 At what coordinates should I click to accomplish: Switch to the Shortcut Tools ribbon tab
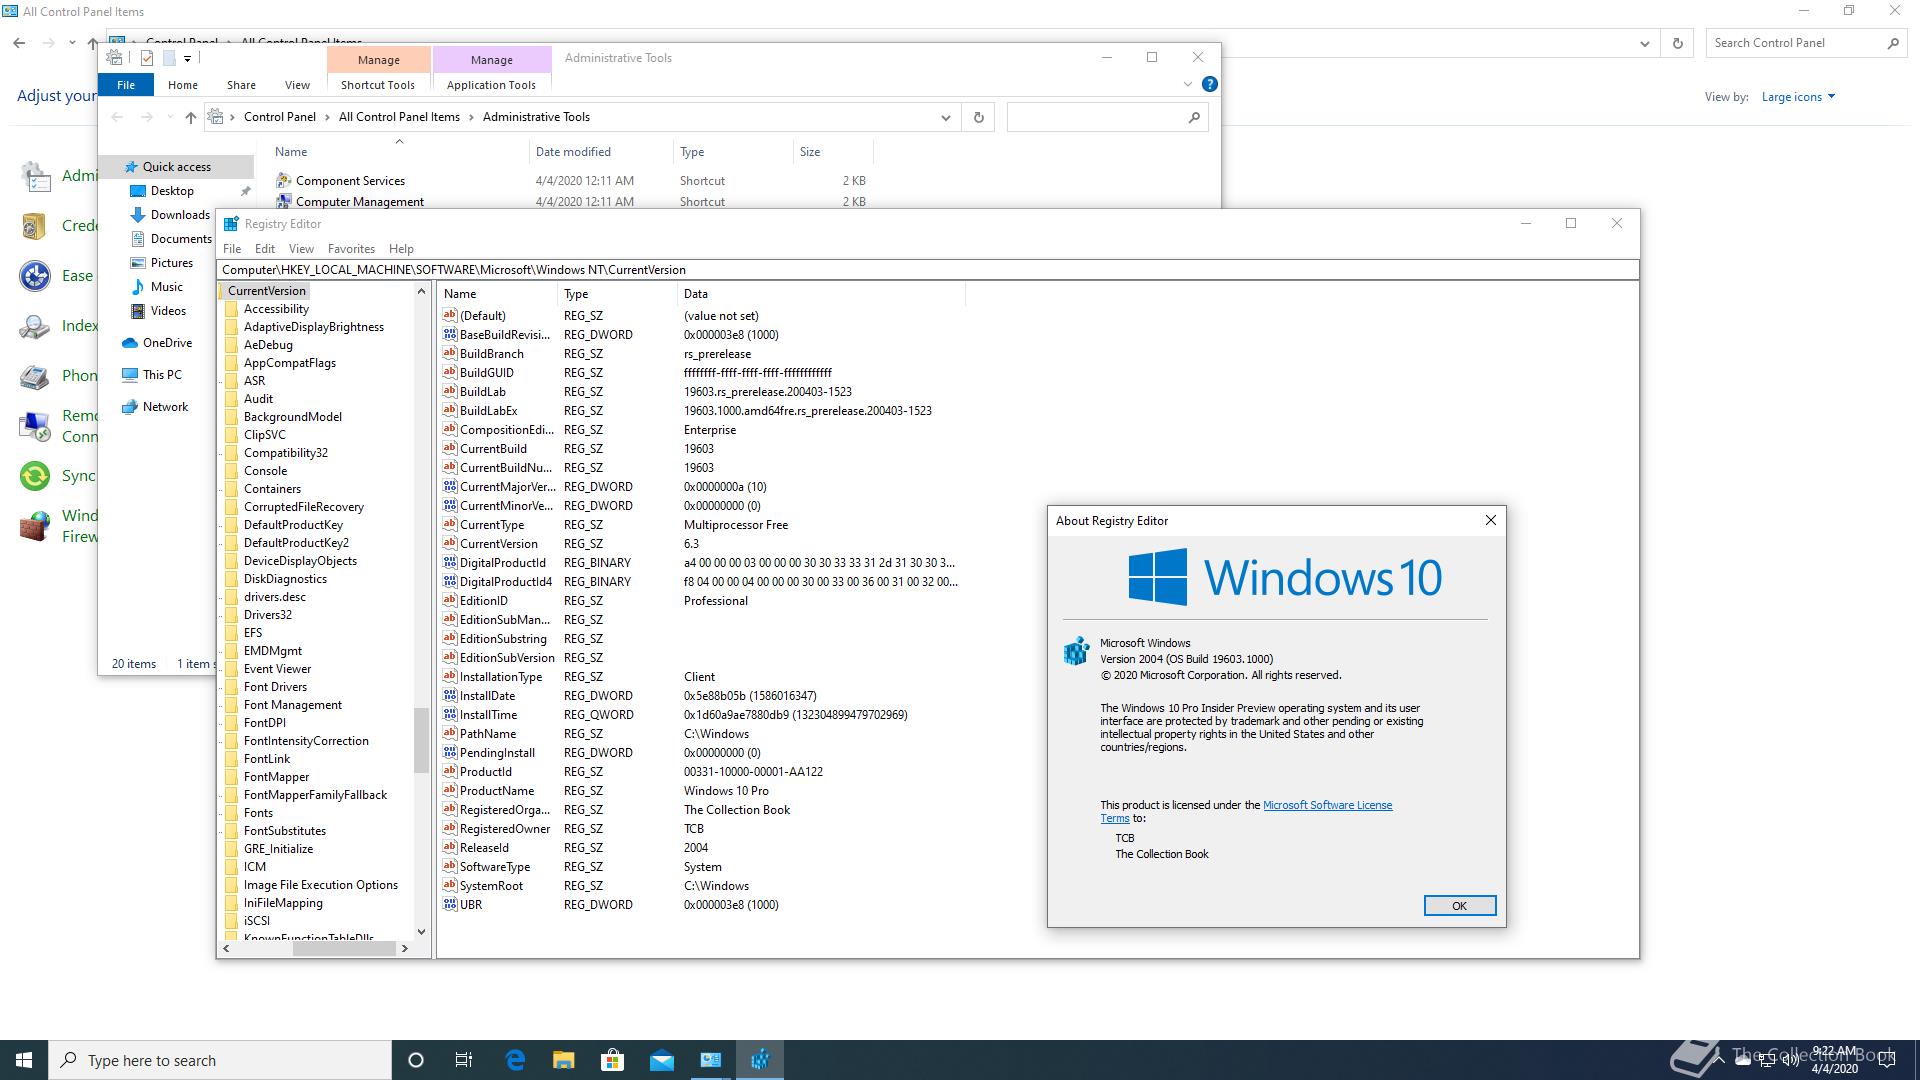point(378,85)
